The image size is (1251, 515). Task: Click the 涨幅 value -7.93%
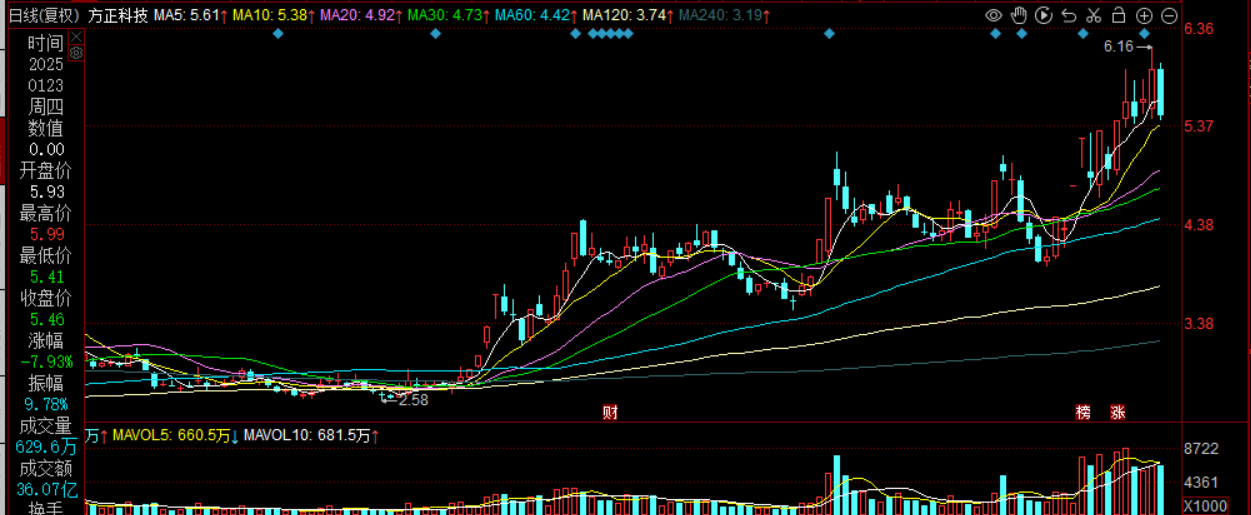click(x=45, y=362)
